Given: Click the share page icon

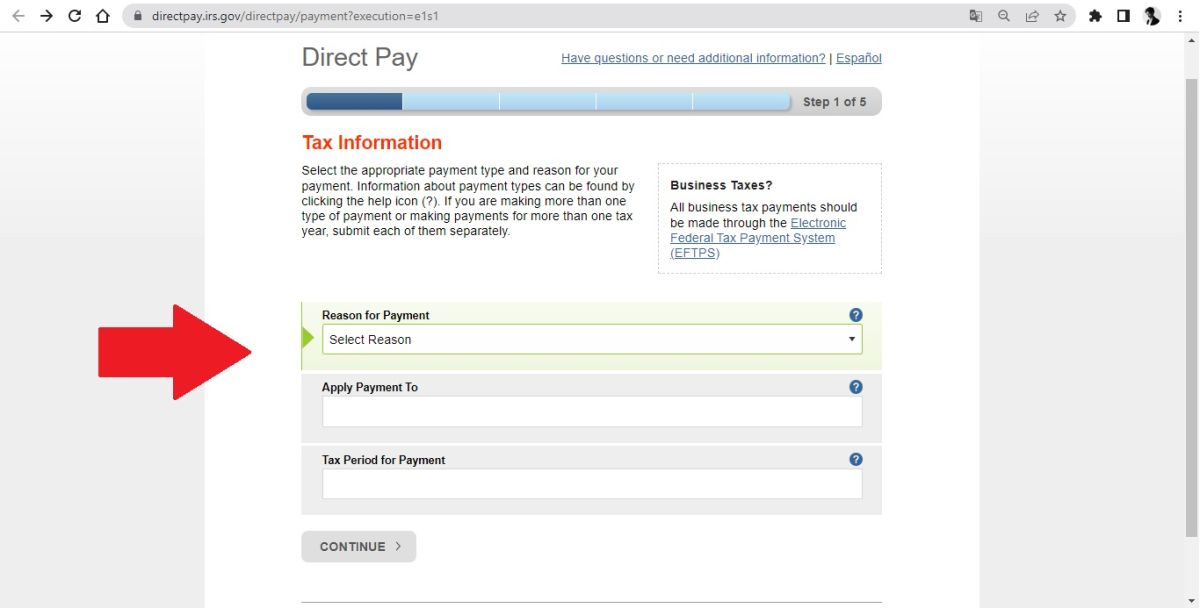Looking at the screenshot, I should (x=1032, y=16).
